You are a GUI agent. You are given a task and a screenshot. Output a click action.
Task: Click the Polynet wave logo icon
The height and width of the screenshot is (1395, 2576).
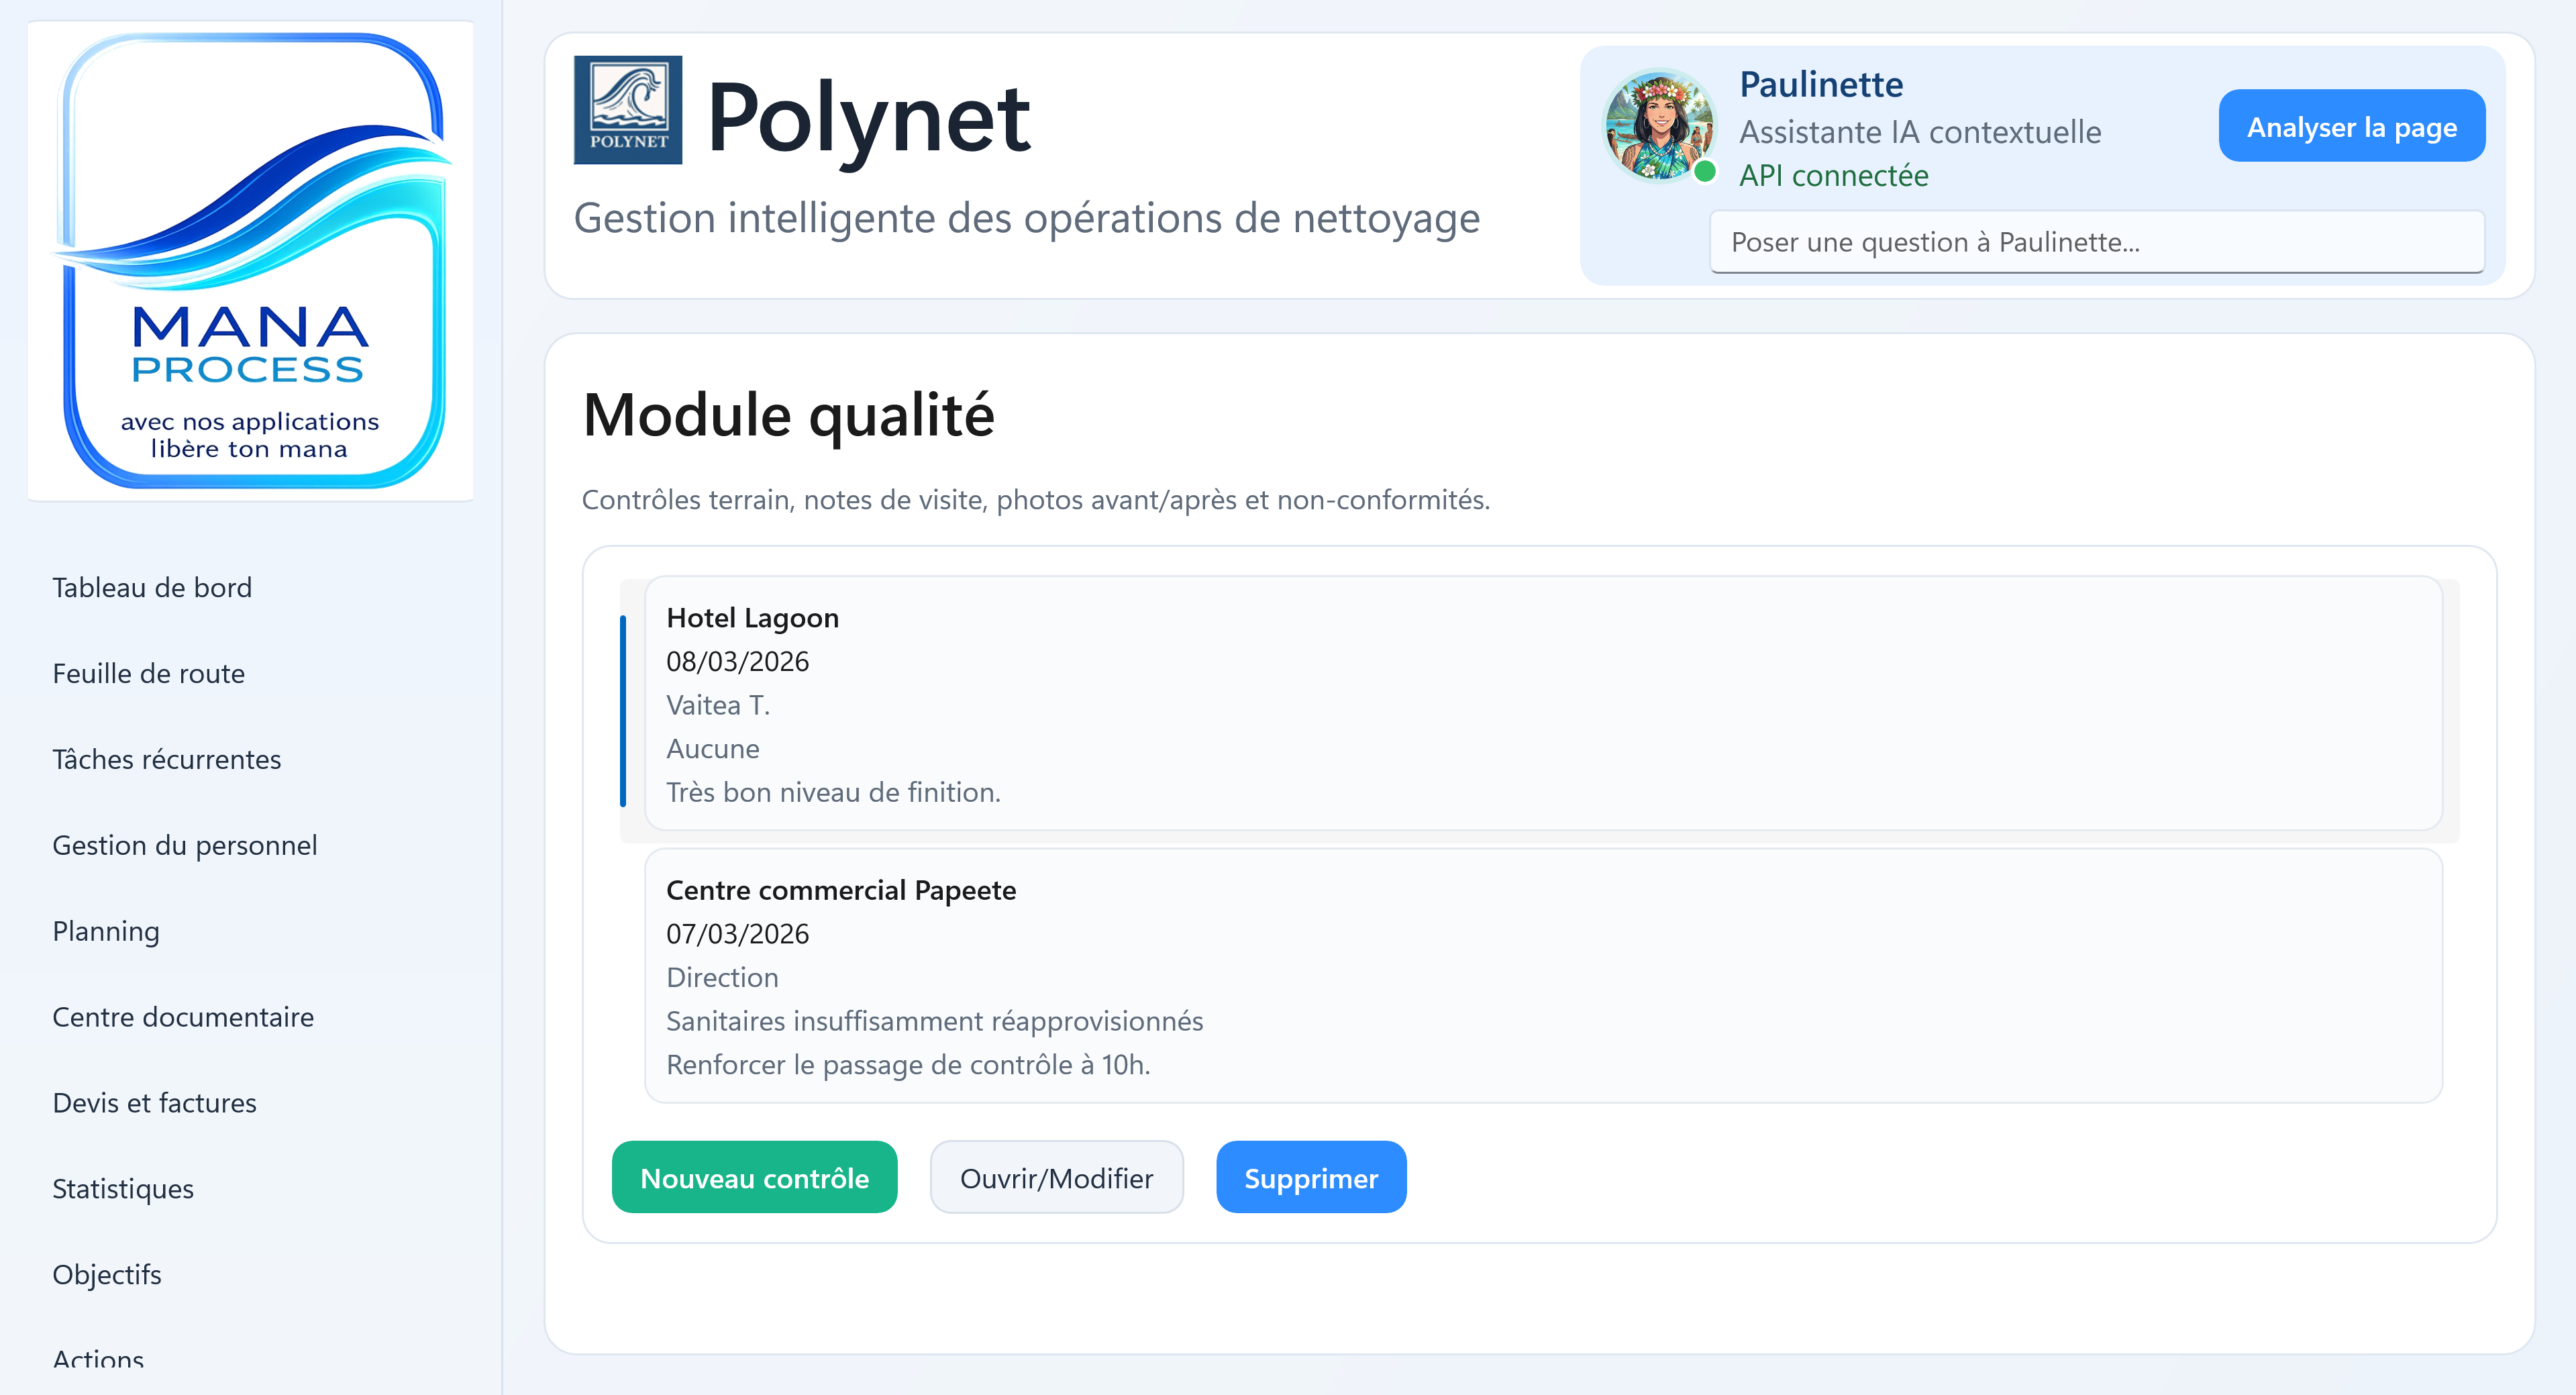627,110
